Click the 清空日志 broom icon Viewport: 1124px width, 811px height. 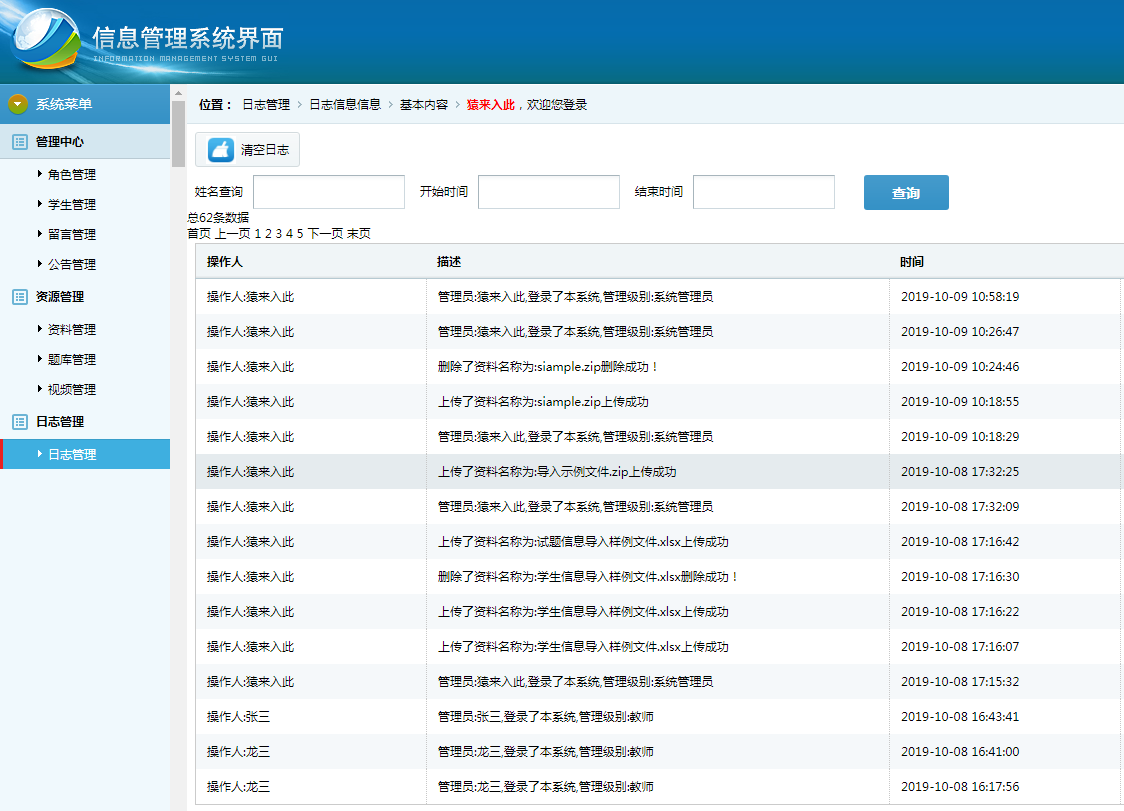[x=221, y=150]
